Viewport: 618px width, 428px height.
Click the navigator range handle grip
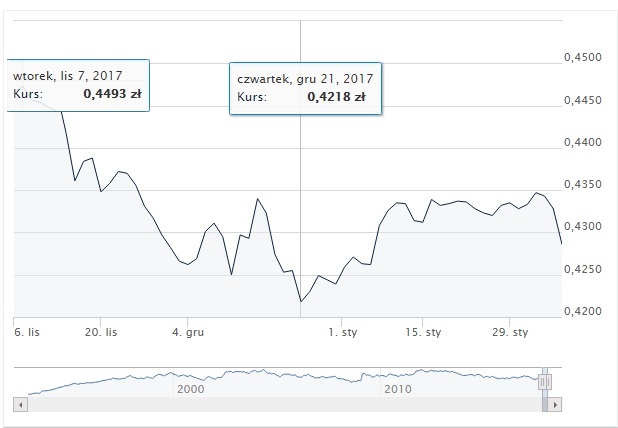pyautogui.click(x=545, y=381)
